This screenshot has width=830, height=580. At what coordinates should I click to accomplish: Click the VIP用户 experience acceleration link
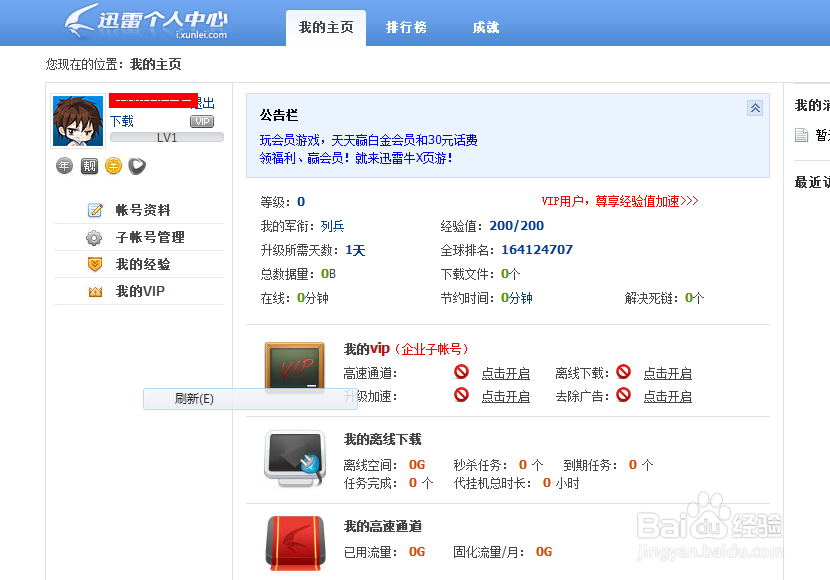coord(620,201)
